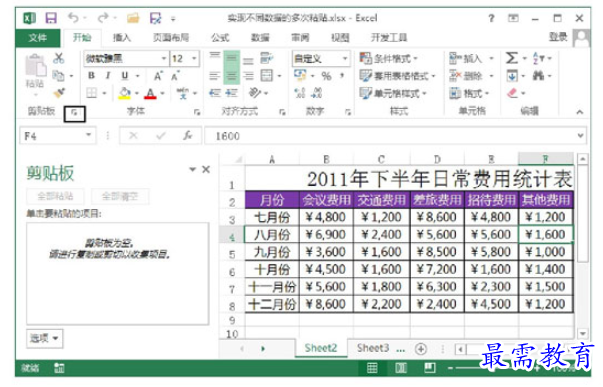The width and height of the screenshot is (603, 387).
Task: Click the Undo arrow icon
Action: [x=73, y=18]
